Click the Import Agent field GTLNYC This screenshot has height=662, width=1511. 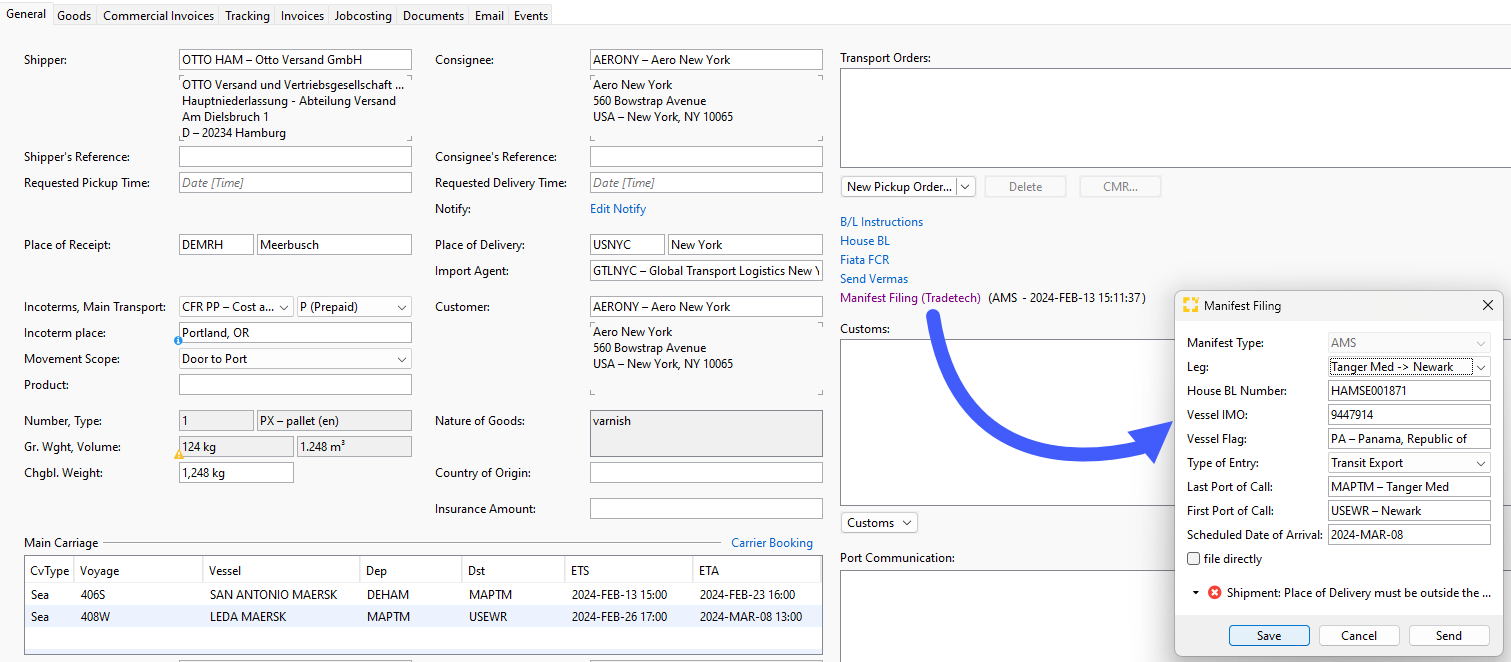[706, 271]
